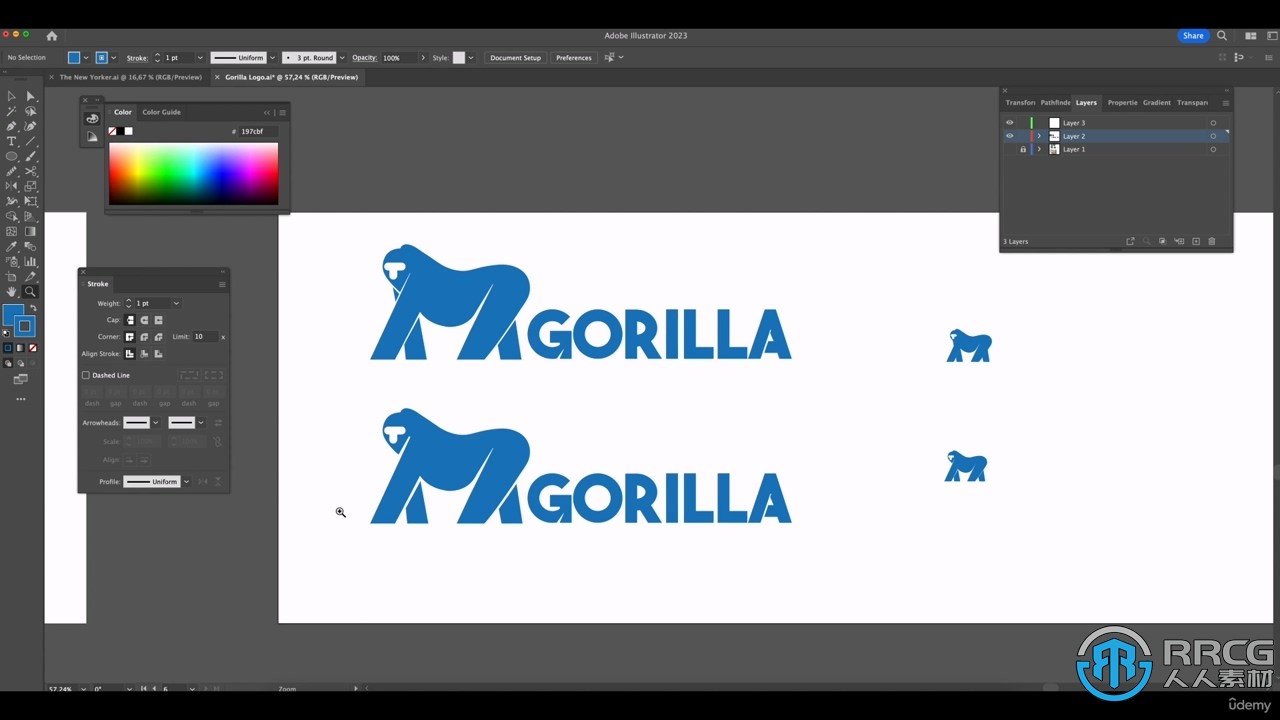Click Collect for Export icon

pyautogui.click(x=1130, y=242)
